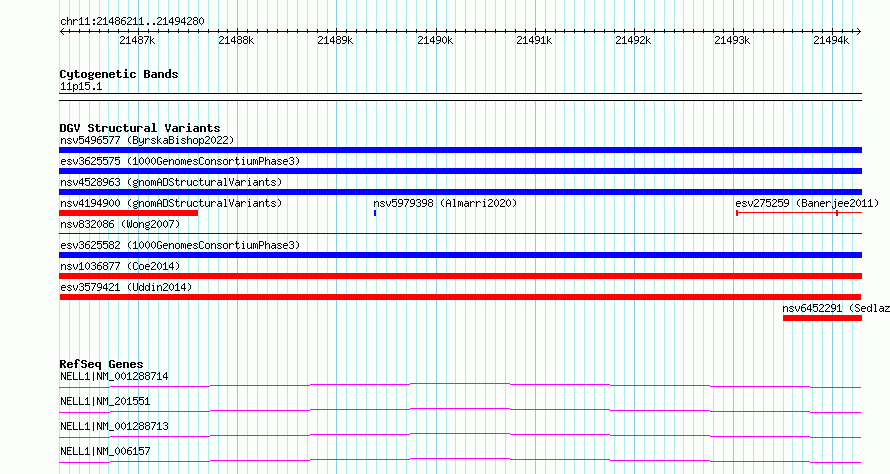This screenshot has height=474, width=890.
Task: Click the 21492k ruler position
Action: coord(633,40)
